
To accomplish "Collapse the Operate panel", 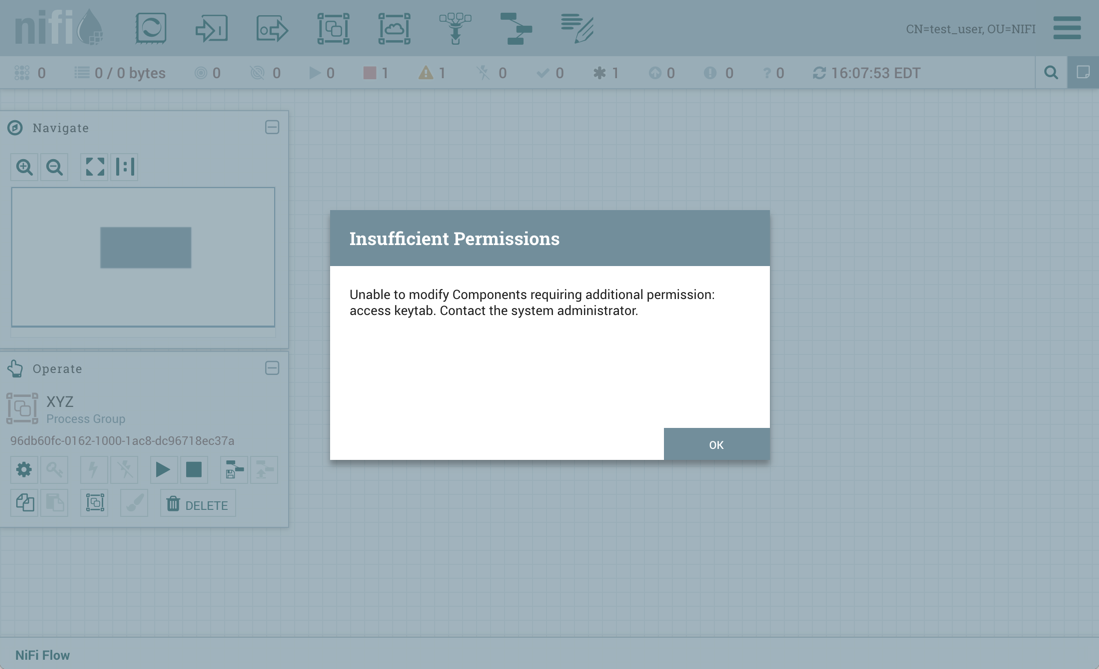I will click(x=272, y=368).
